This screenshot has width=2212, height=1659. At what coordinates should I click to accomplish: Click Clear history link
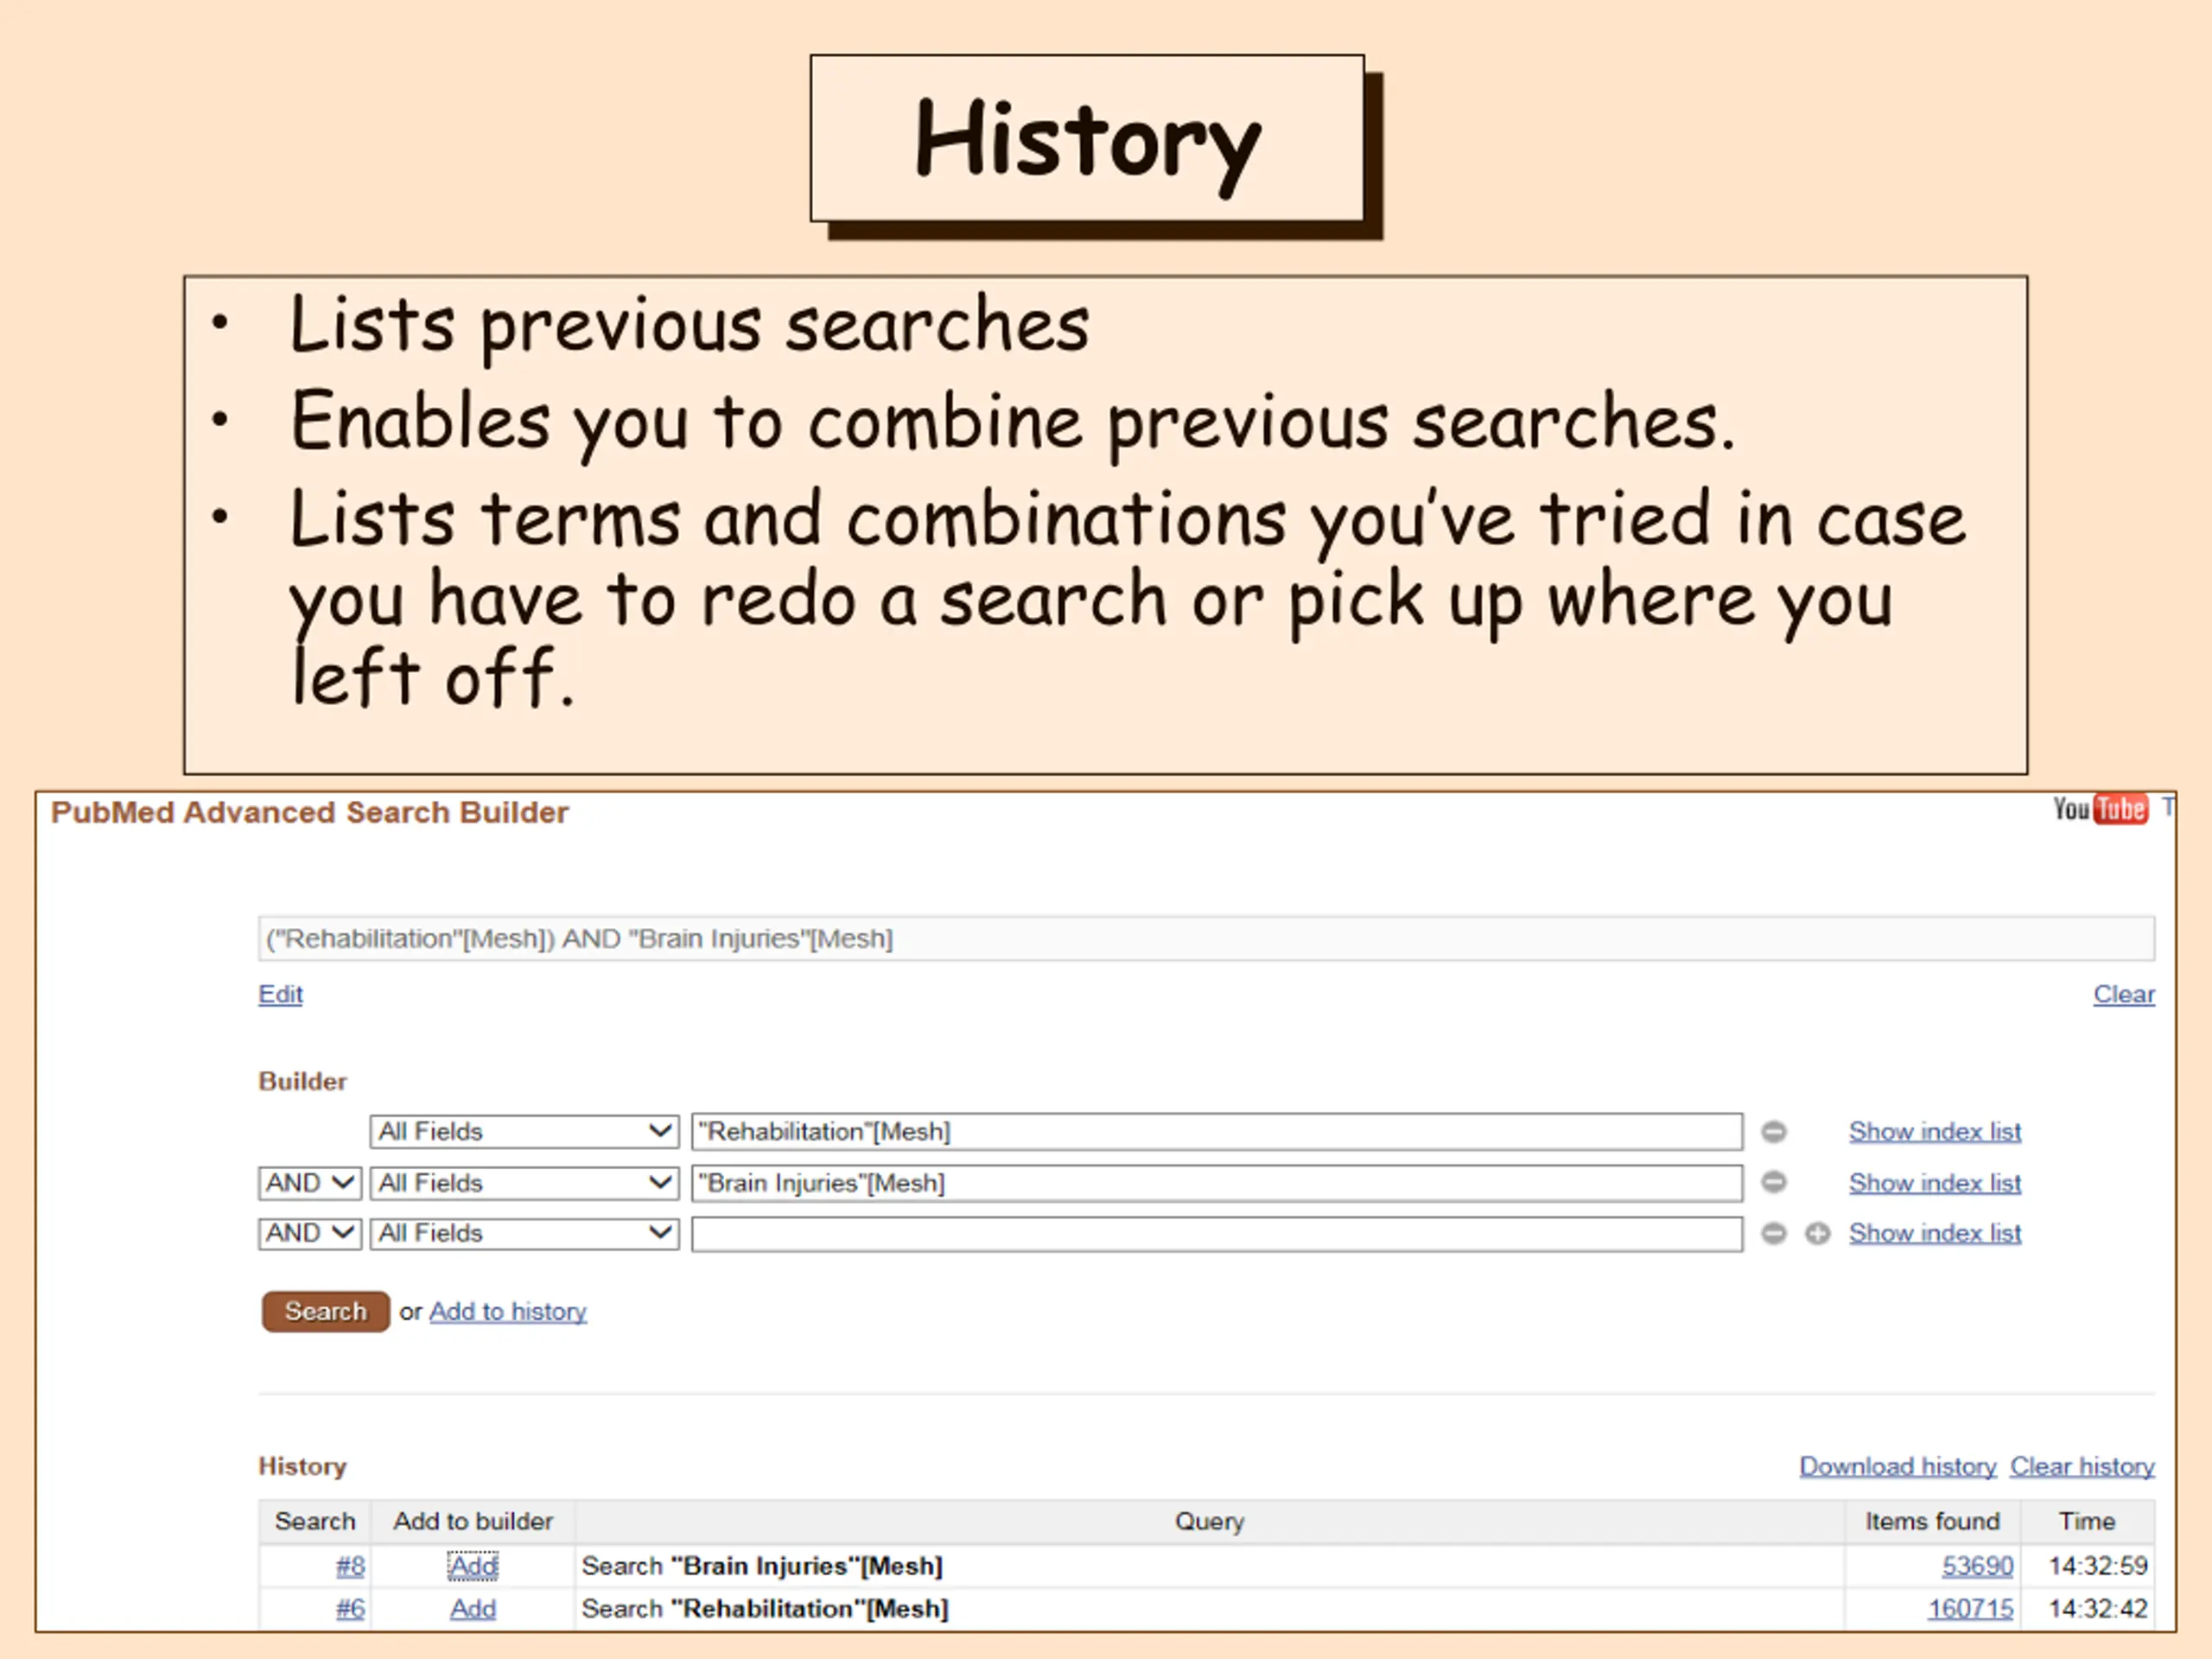click(x=2082, y=1466)
